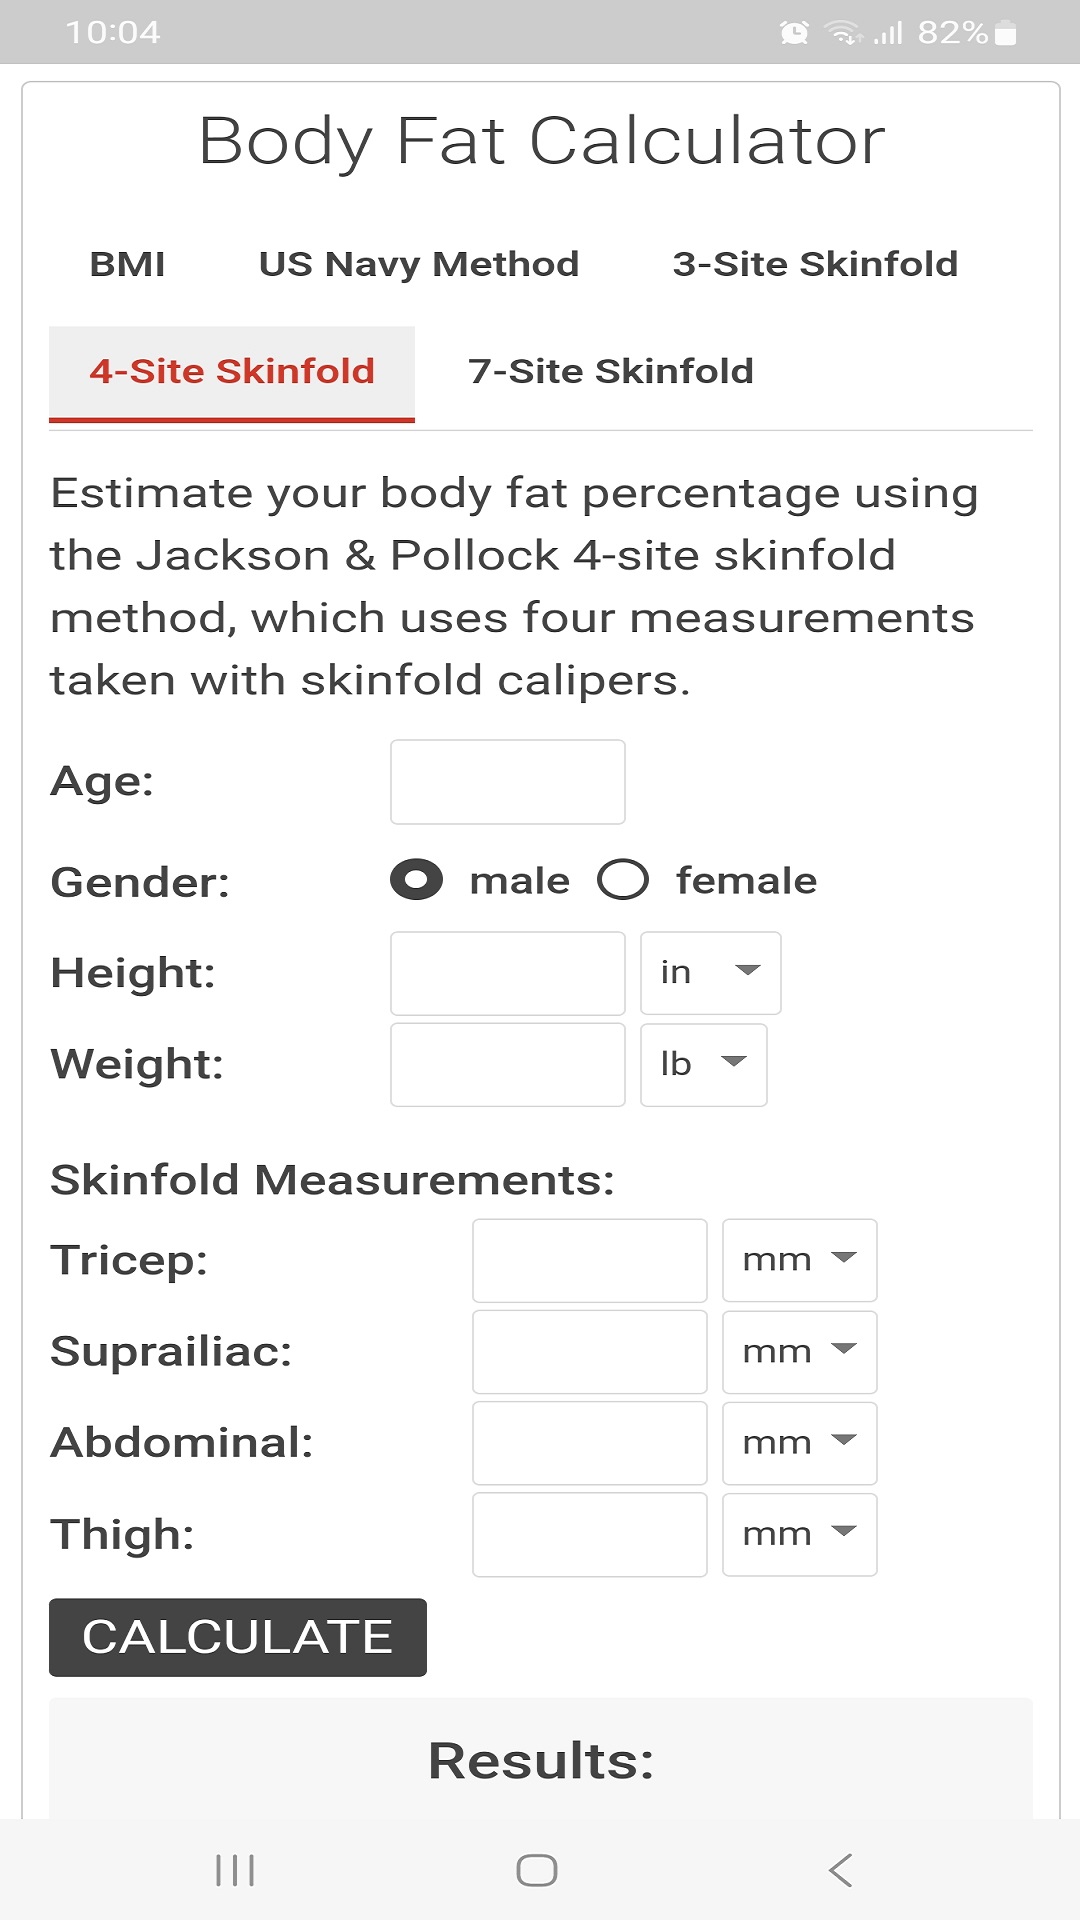The width and height of the screenshot is (1080, 1920).
Task: Click the Tricep measurement field
Action: tap(589, 1260)
